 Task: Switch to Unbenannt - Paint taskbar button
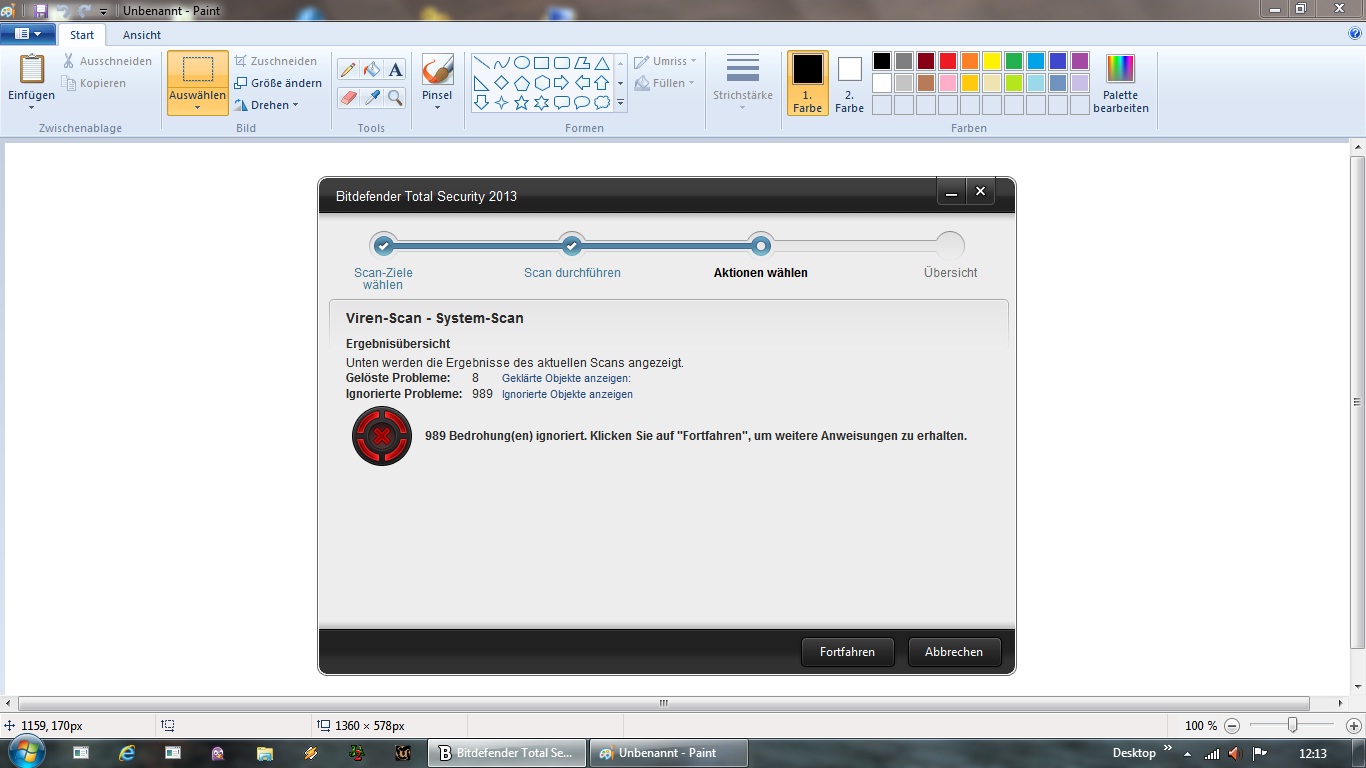[x=668, y=753]
